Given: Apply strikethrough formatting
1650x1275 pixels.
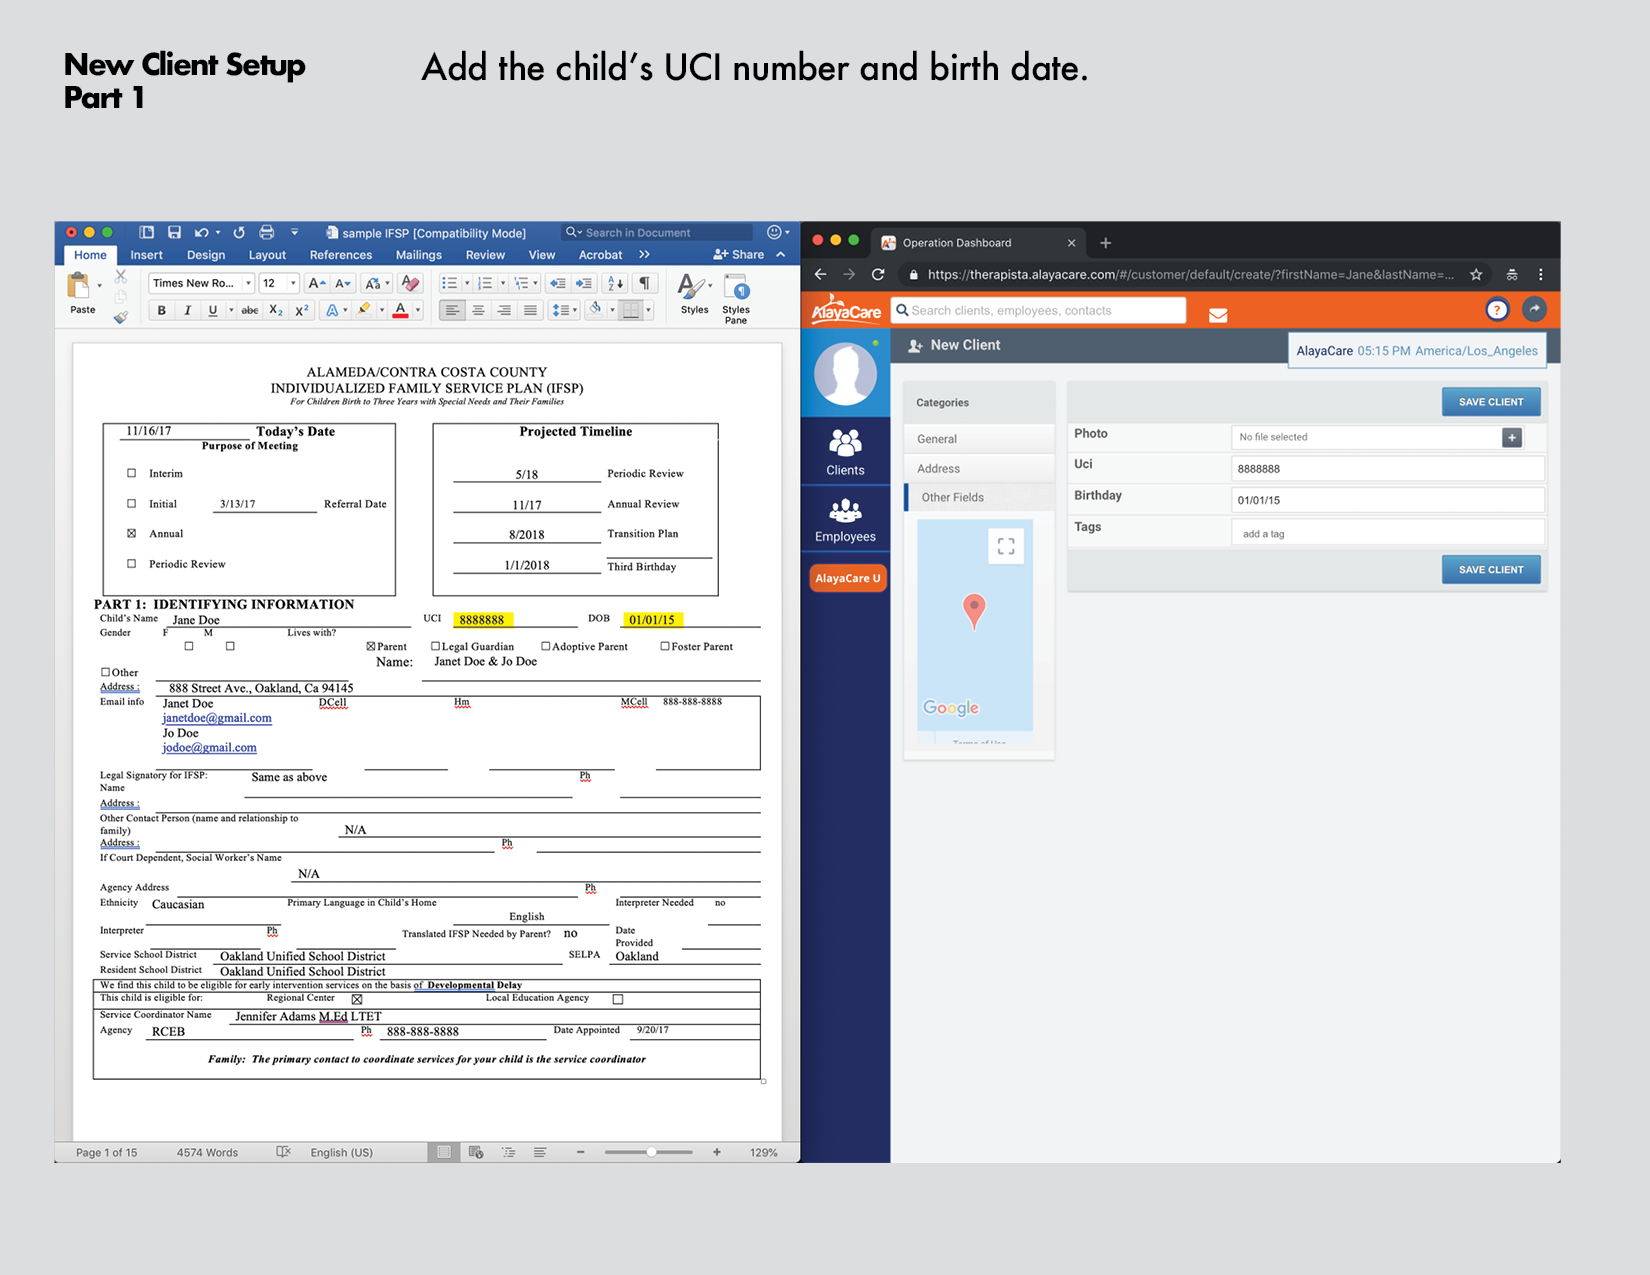Looking at the screenshot, I should coord(250,310).
